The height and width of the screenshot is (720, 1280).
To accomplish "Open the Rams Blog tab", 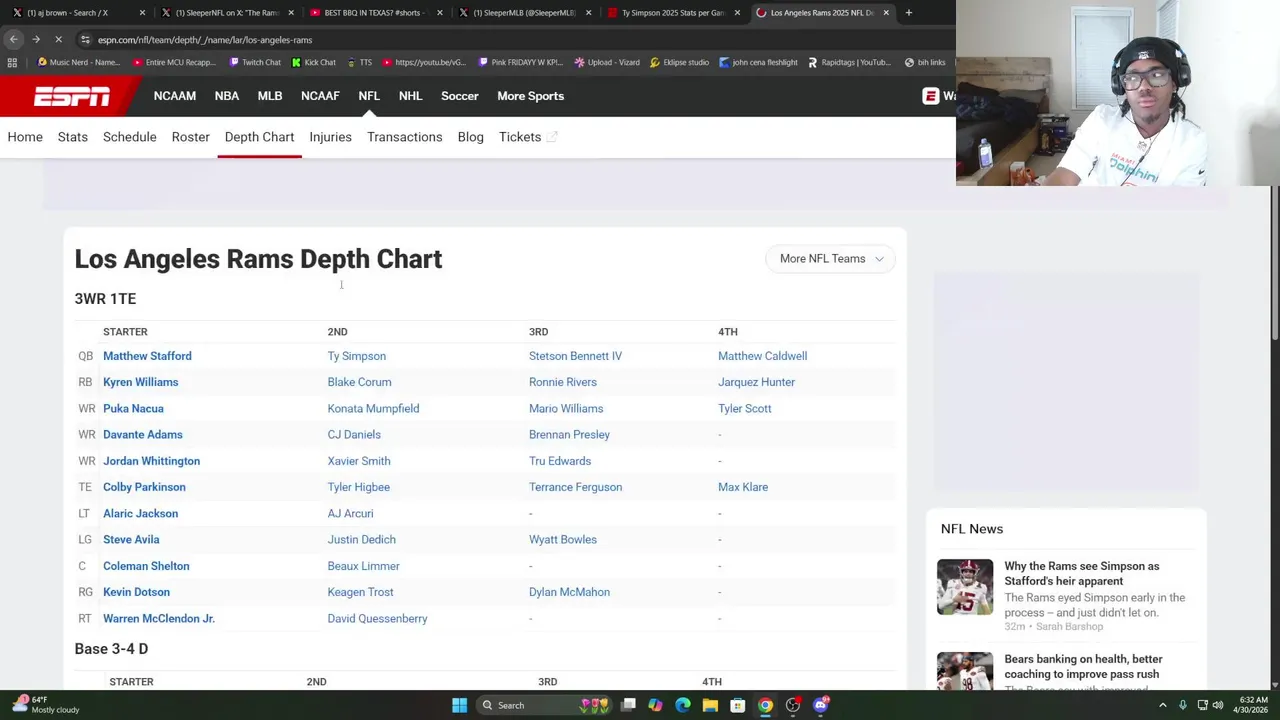I will pyautogui.click(x=470, y=137).
